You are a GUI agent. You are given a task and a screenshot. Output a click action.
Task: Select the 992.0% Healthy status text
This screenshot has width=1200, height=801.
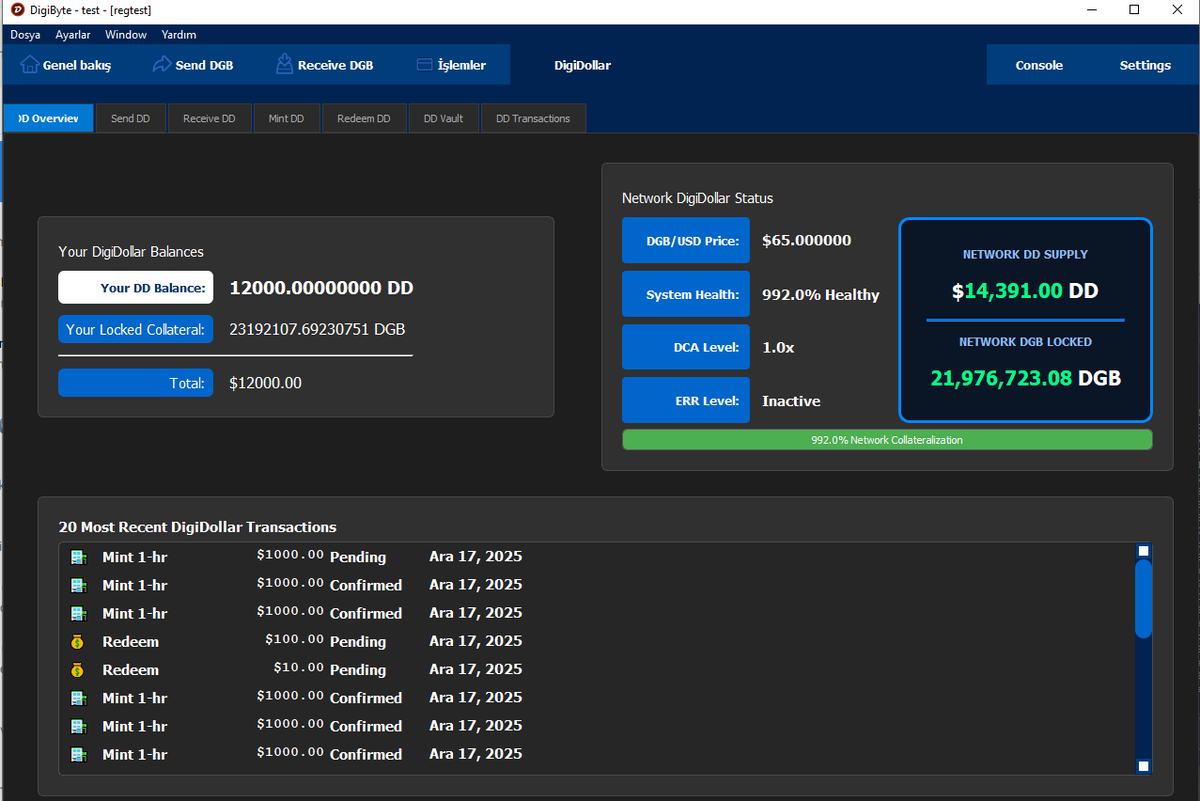821,295
